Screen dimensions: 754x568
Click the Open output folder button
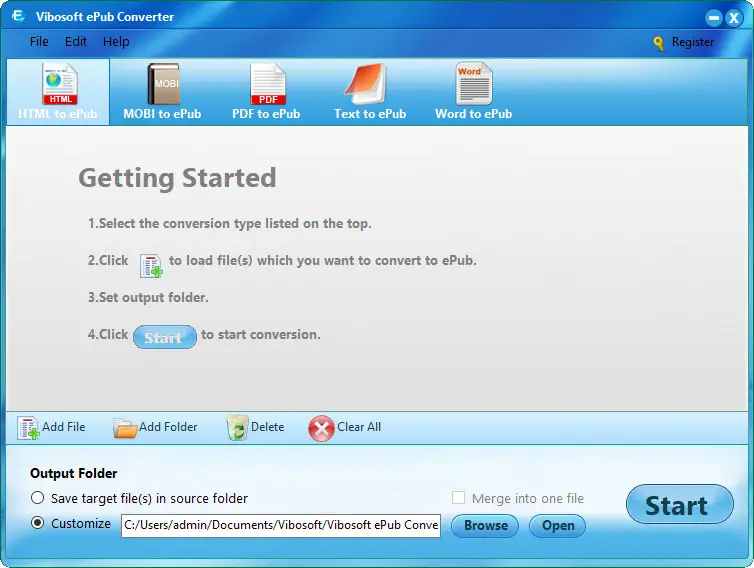[x=557, y=526]
